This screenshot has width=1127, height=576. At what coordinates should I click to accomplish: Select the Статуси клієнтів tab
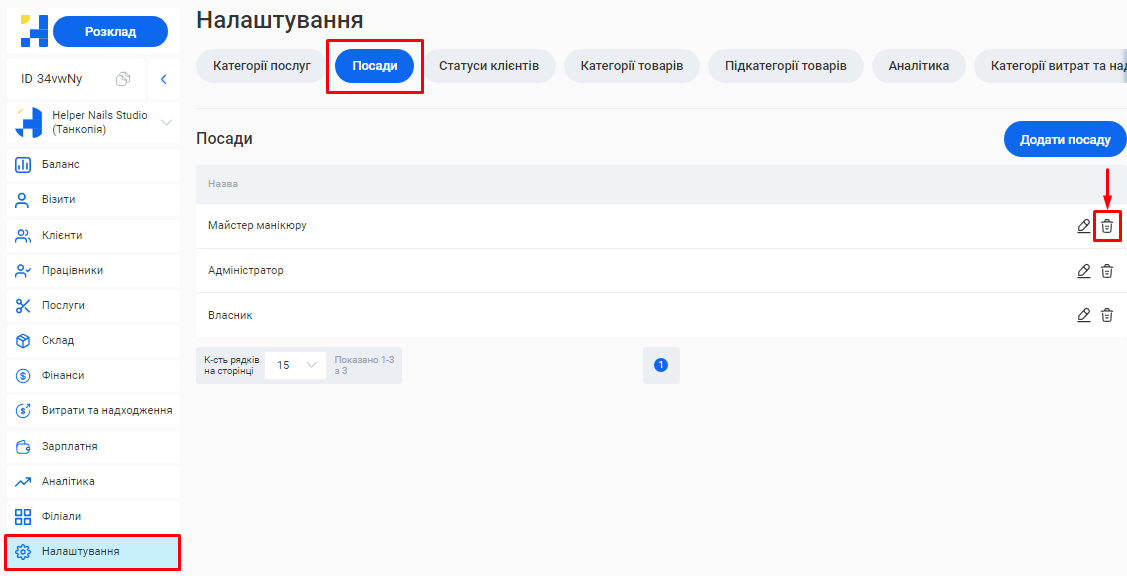point(489,66)
